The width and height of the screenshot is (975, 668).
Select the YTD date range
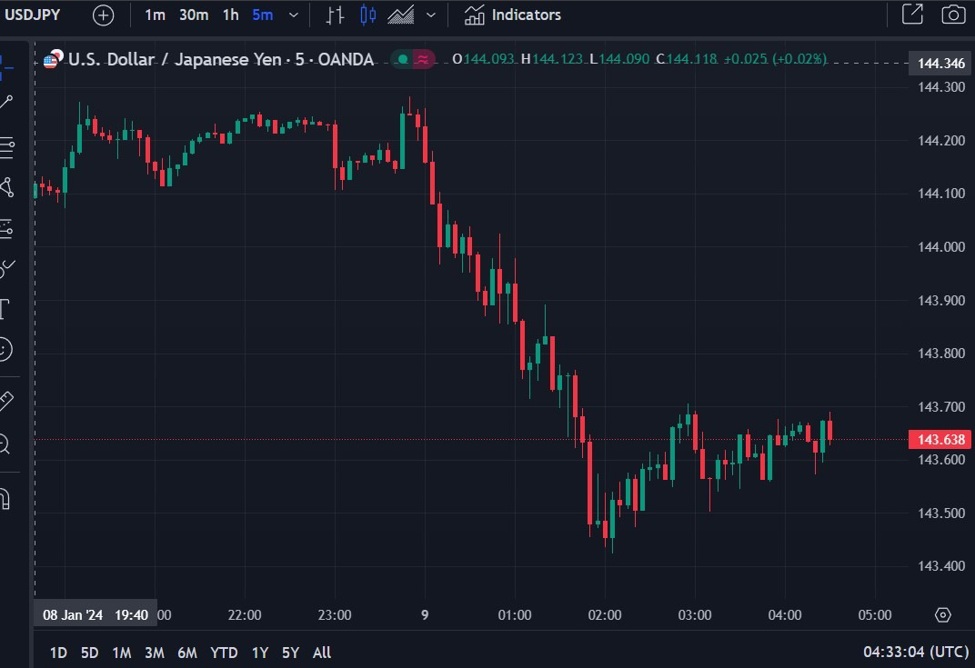(x=224, y=652)
